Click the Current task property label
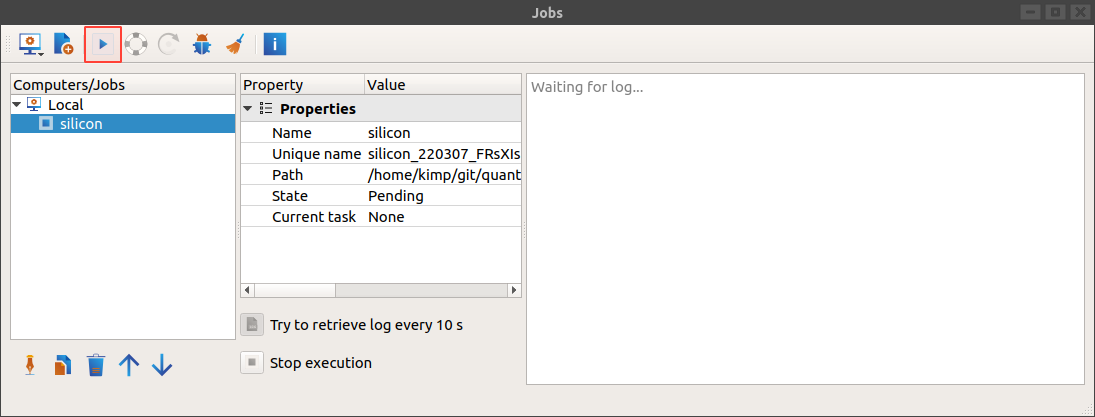 tap(314, 217)
